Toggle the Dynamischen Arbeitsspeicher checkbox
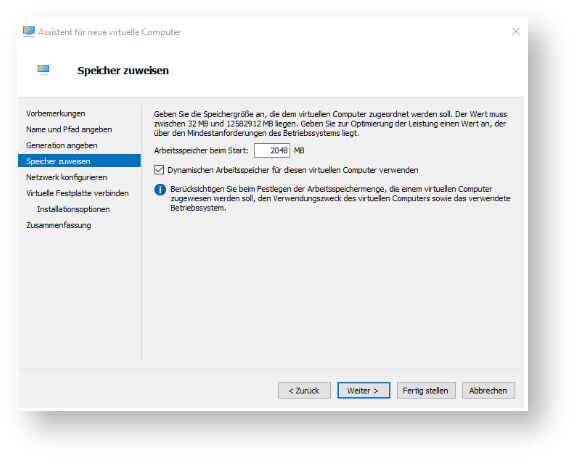 pos(159,170)
